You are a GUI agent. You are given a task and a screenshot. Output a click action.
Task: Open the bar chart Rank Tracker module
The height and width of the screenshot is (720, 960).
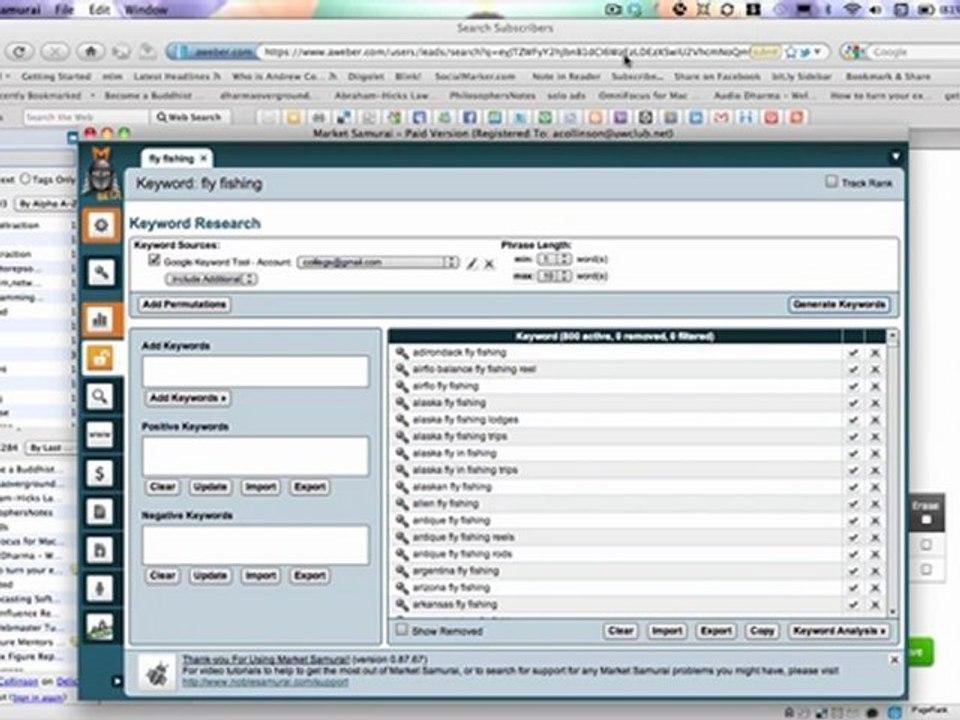click(101, 319)
